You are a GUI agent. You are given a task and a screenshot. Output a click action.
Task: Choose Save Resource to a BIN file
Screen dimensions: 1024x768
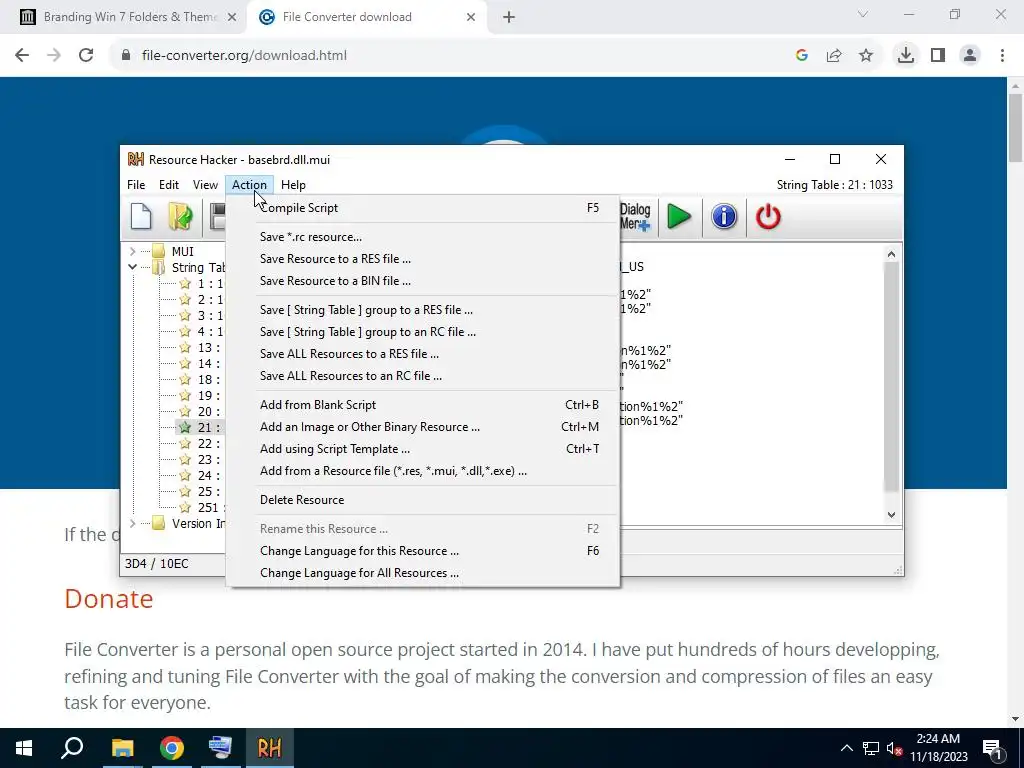(423, 281)
